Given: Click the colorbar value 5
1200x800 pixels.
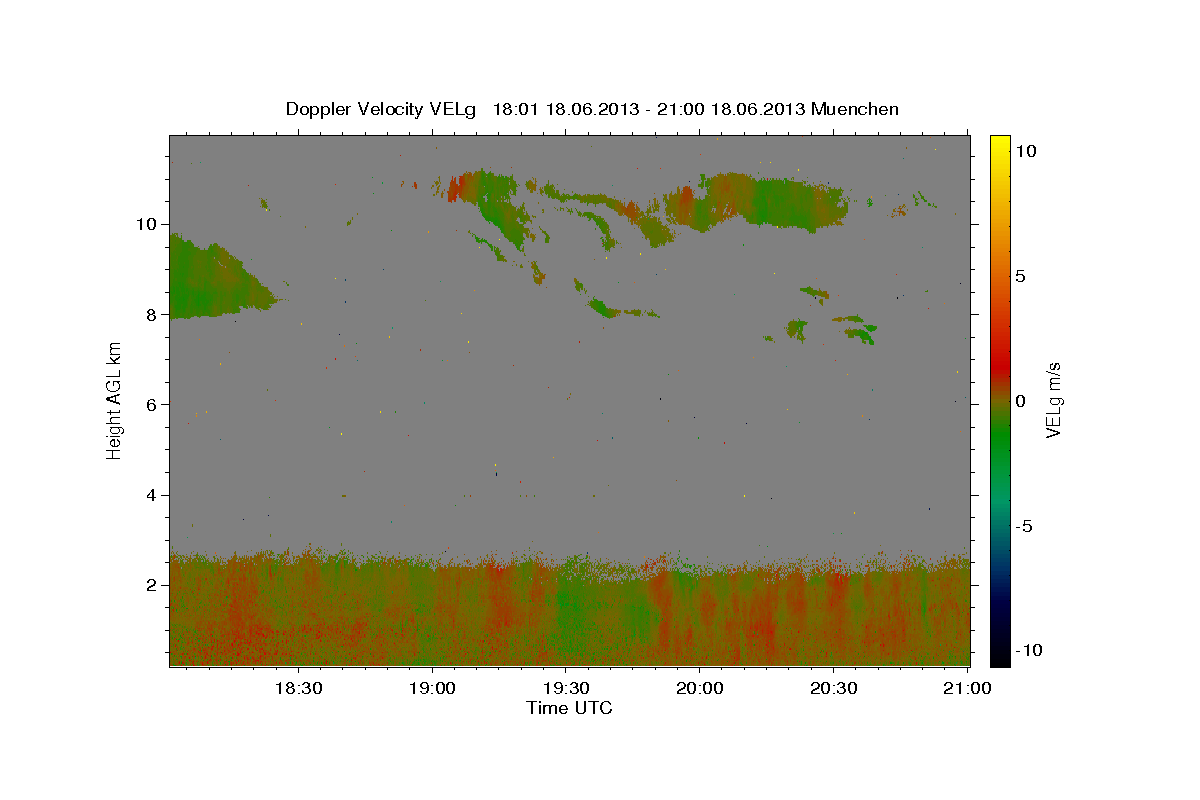Looking at the screenshot, I should (1020, 276).
